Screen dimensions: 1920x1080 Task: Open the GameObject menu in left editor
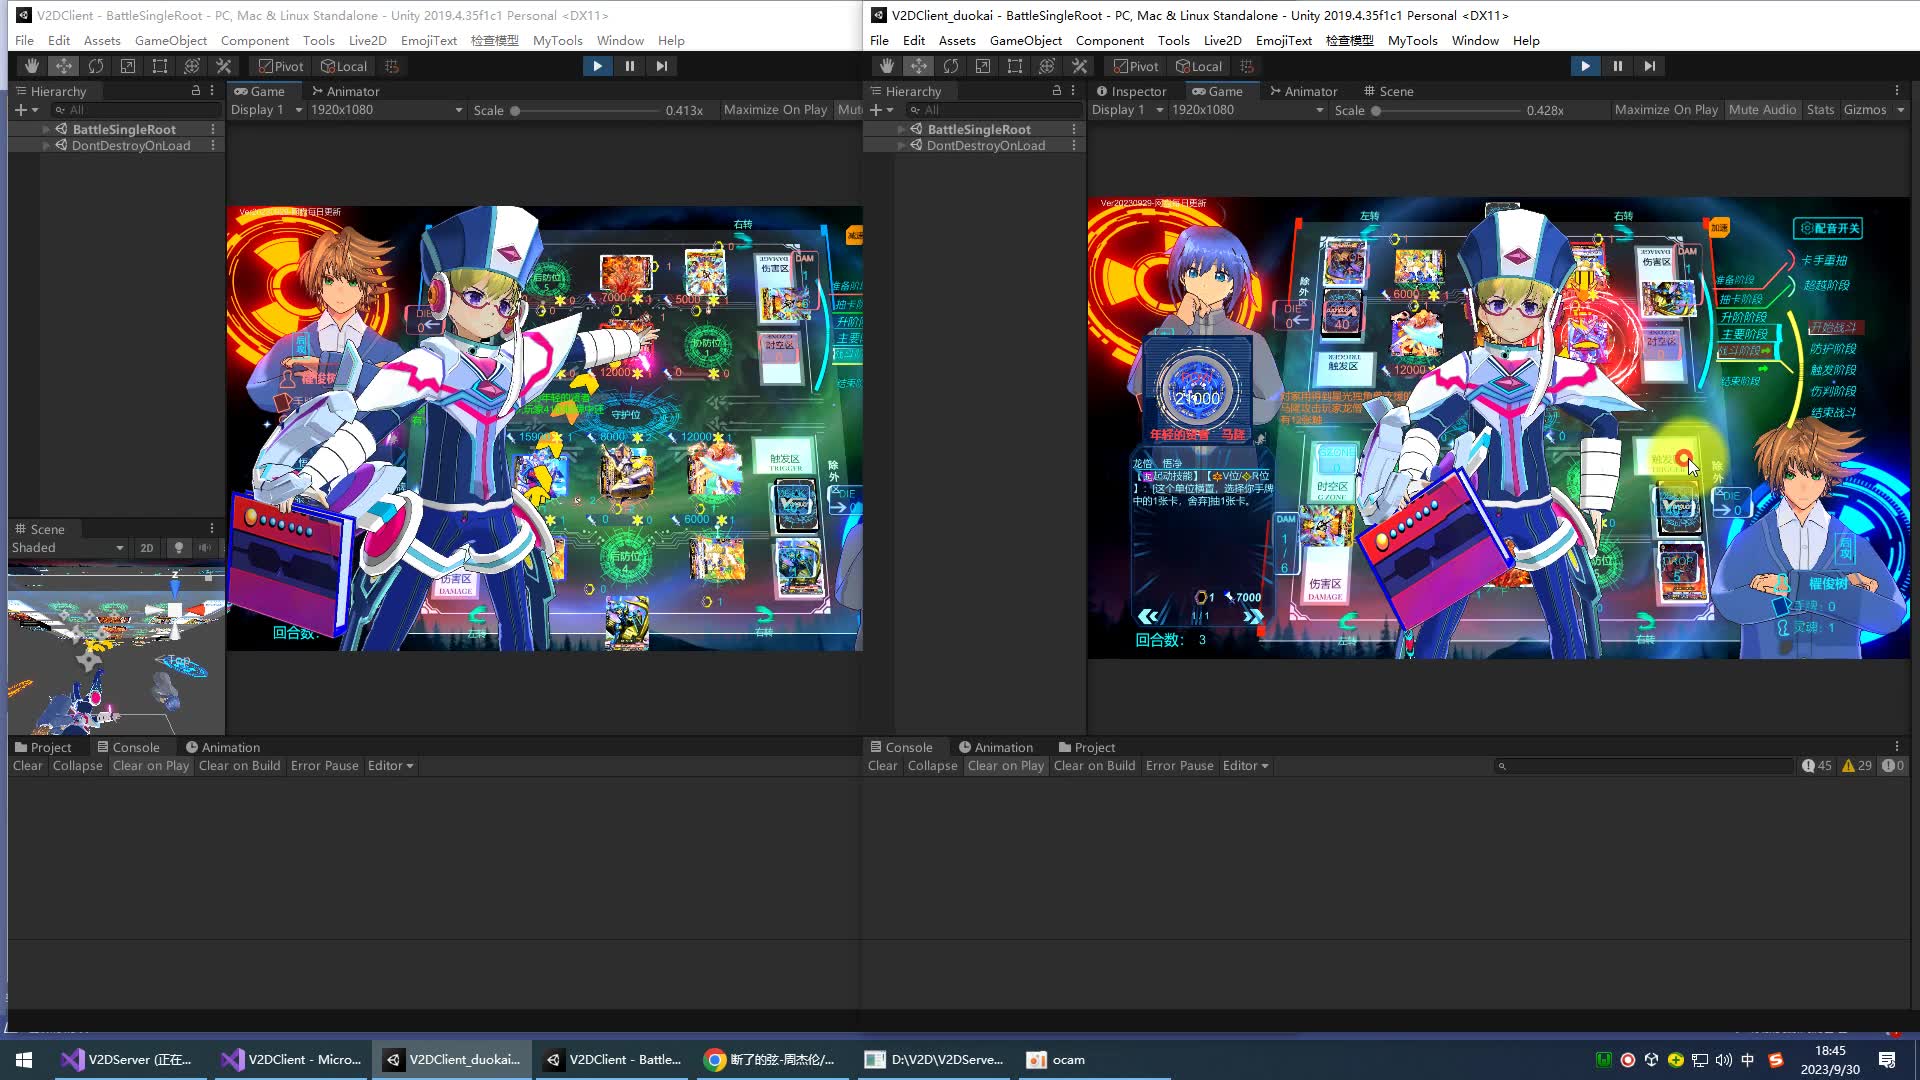click(171, 41)
